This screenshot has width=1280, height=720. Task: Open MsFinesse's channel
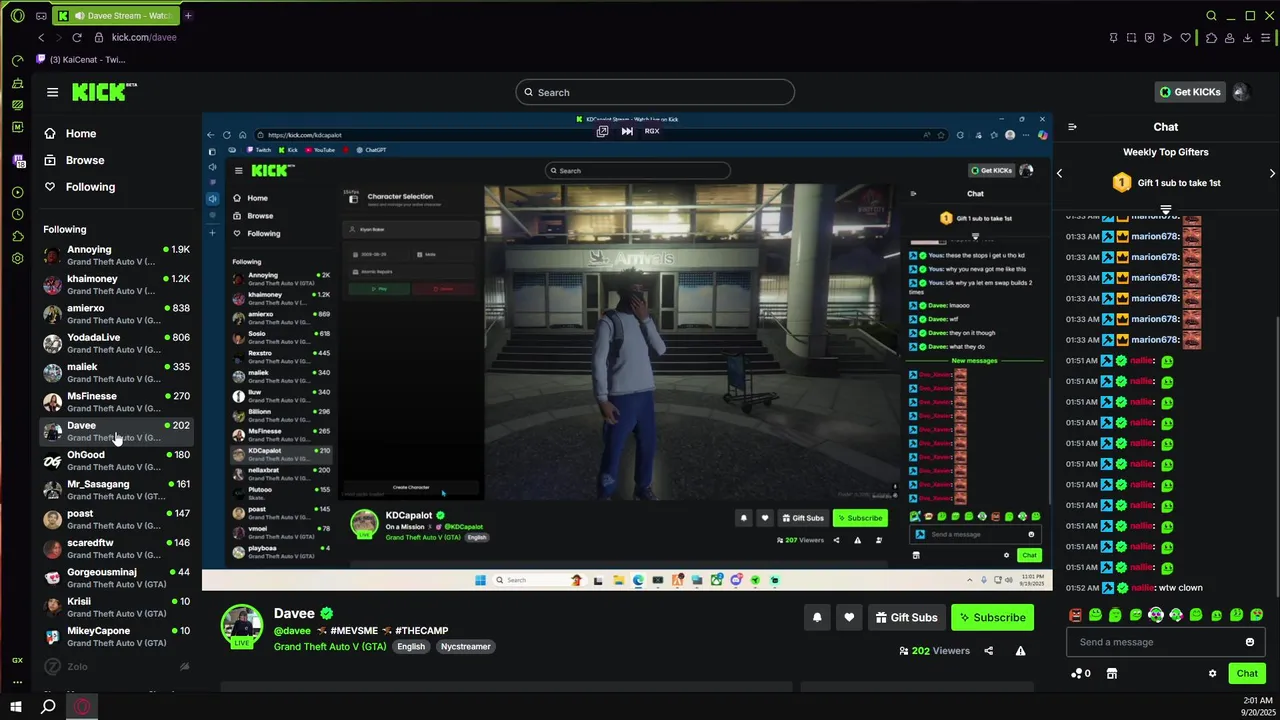pyautogui.click(x=117, y=402)
